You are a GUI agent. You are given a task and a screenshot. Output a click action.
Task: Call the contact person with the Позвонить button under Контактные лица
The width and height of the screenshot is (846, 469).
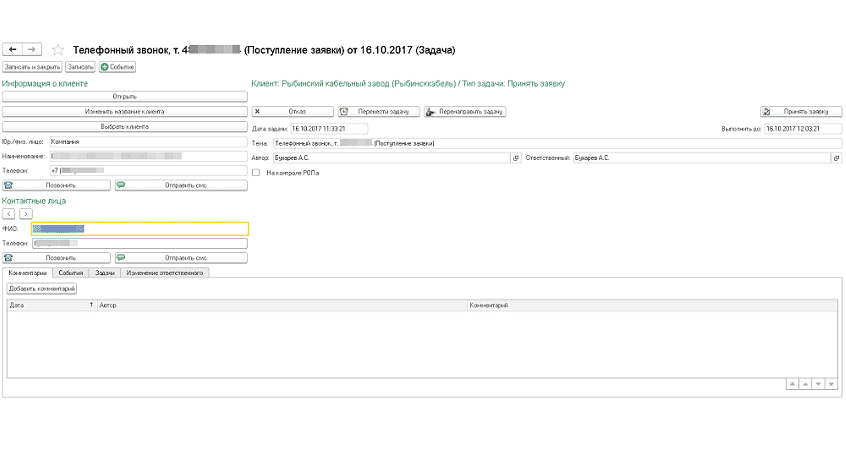57,258
